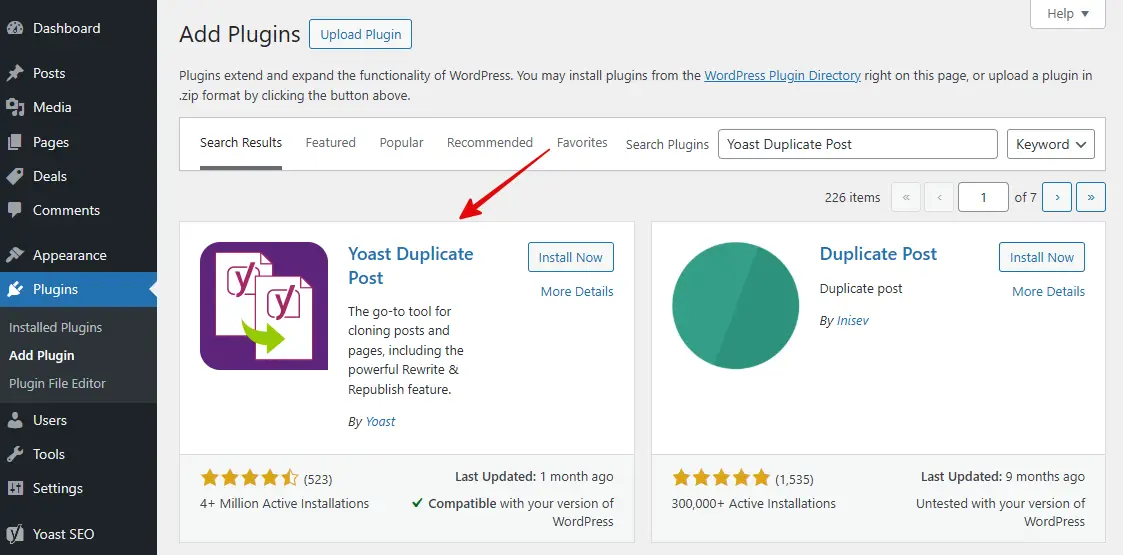Open the WordPress Plugin Directory link
Image resolution: width=1123 pixels, height=555 pixels.
(x=783, y=75)
